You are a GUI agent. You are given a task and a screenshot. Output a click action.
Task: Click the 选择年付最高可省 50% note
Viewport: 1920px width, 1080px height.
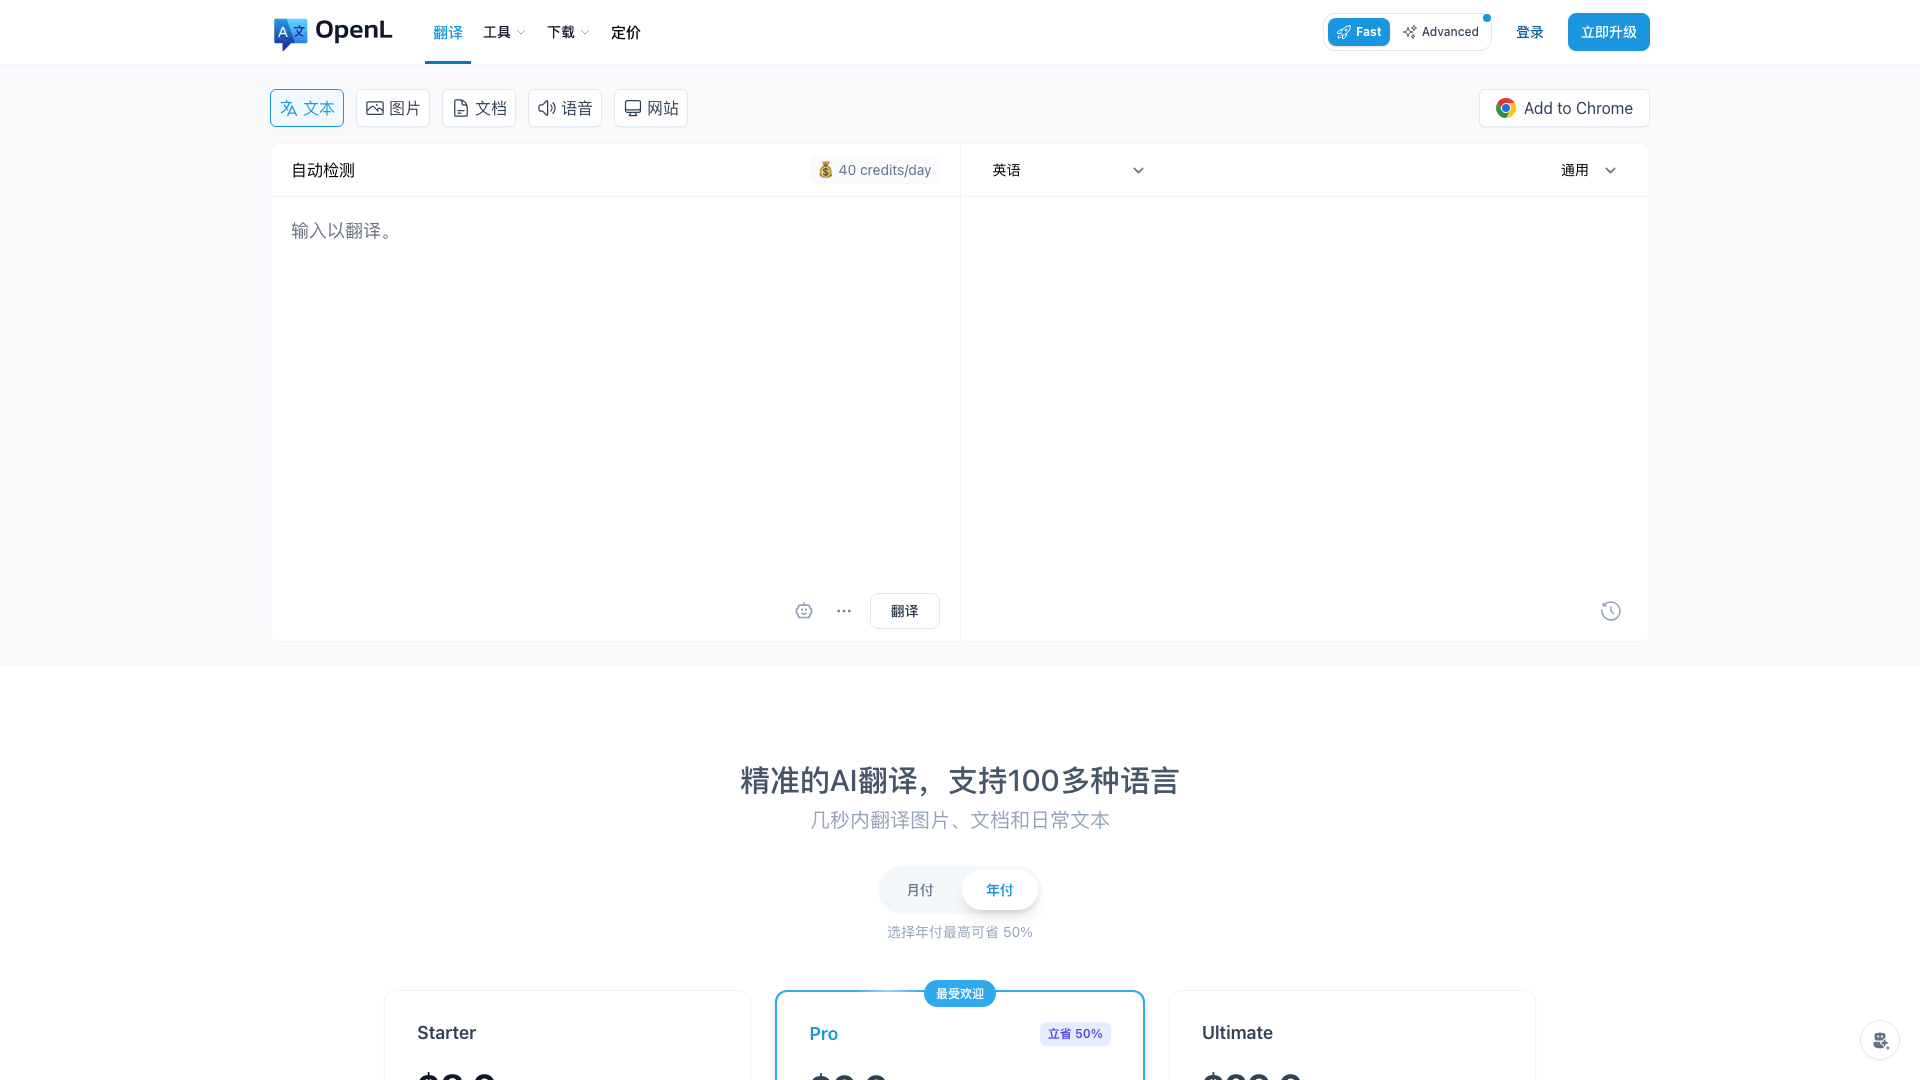pos(960,932)
